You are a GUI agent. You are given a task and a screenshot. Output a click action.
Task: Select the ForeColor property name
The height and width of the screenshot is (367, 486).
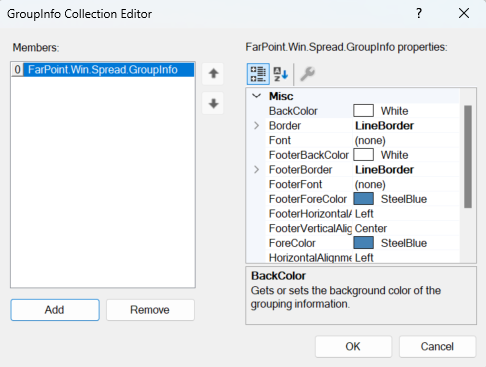(x=292, y=243)
